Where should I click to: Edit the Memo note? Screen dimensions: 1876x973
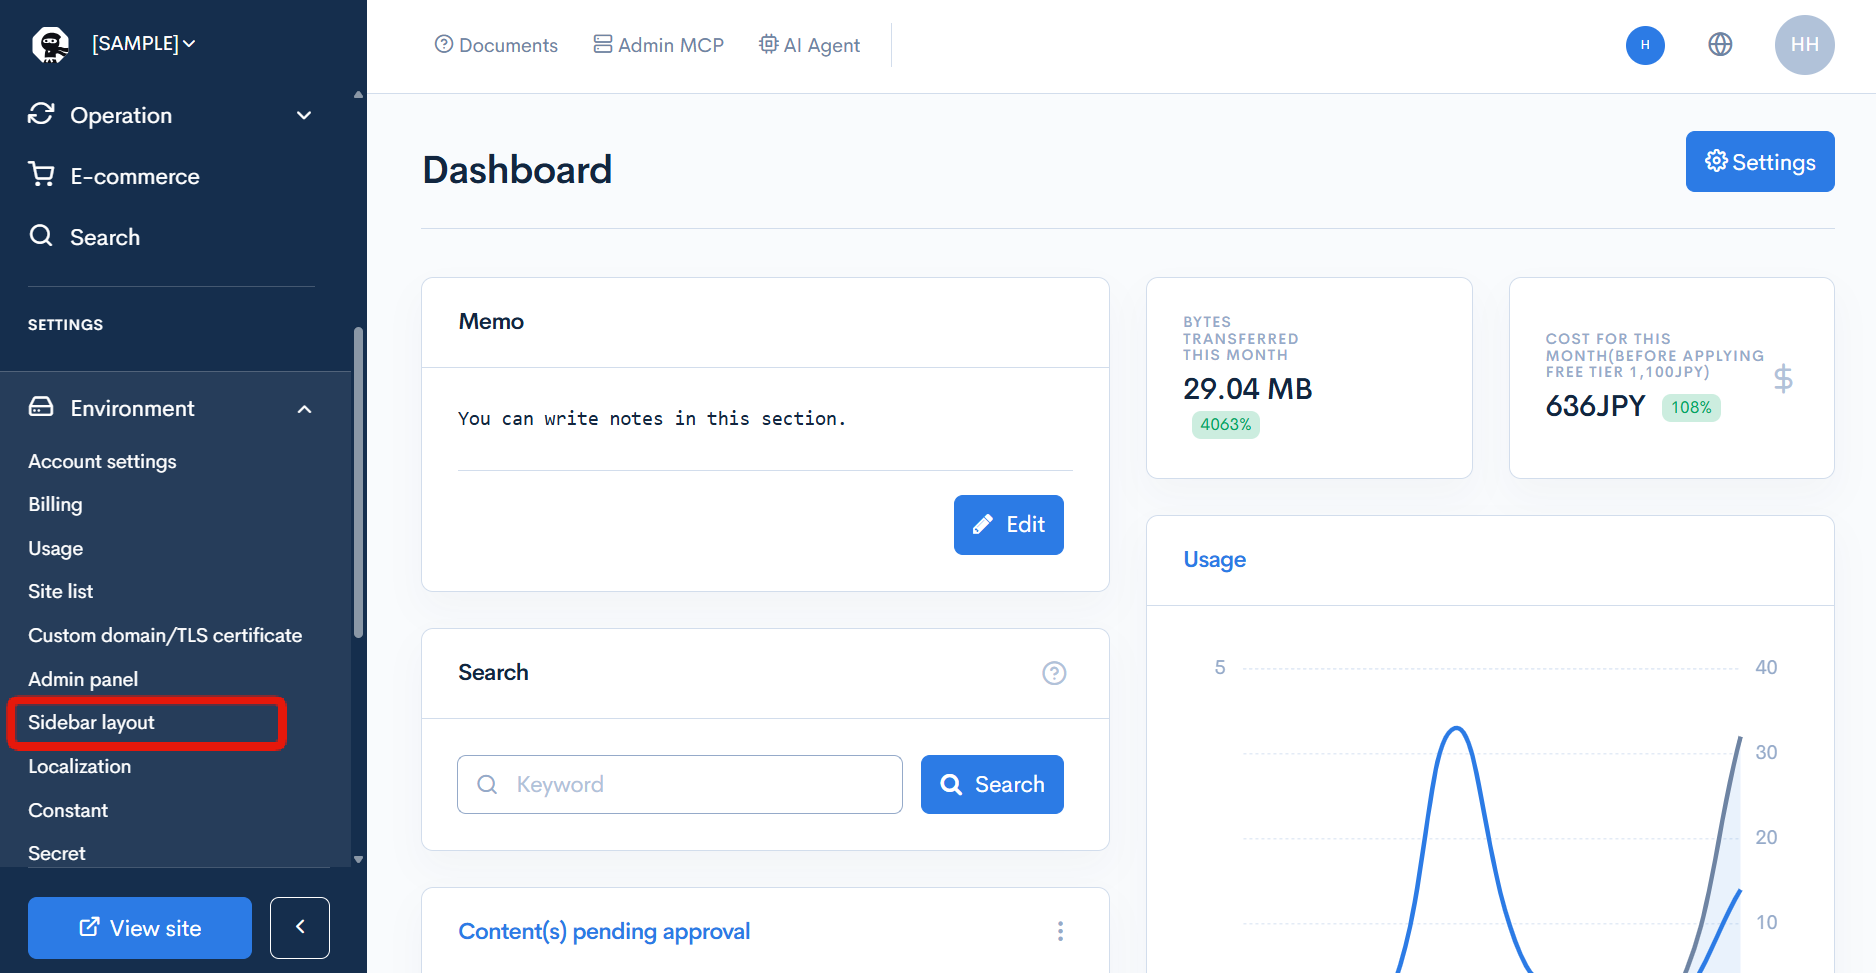tap(1009, 525)
